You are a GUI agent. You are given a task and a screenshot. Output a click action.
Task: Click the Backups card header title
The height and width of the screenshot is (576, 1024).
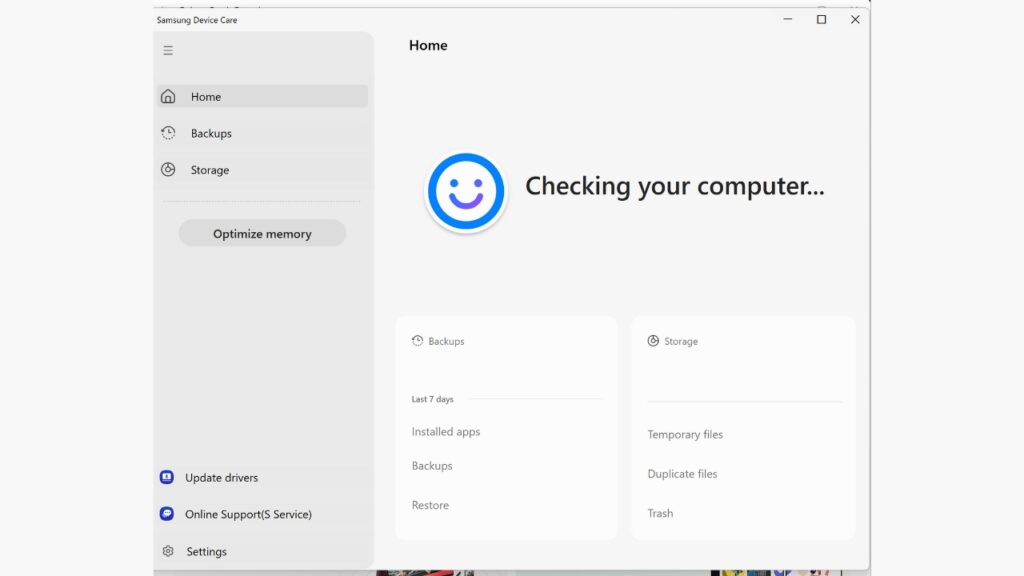(x=447, y=341)
